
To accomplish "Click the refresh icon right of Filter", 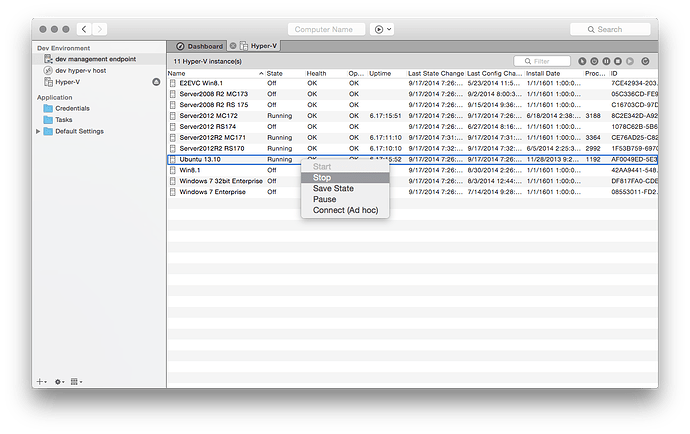I will [645, 61].
